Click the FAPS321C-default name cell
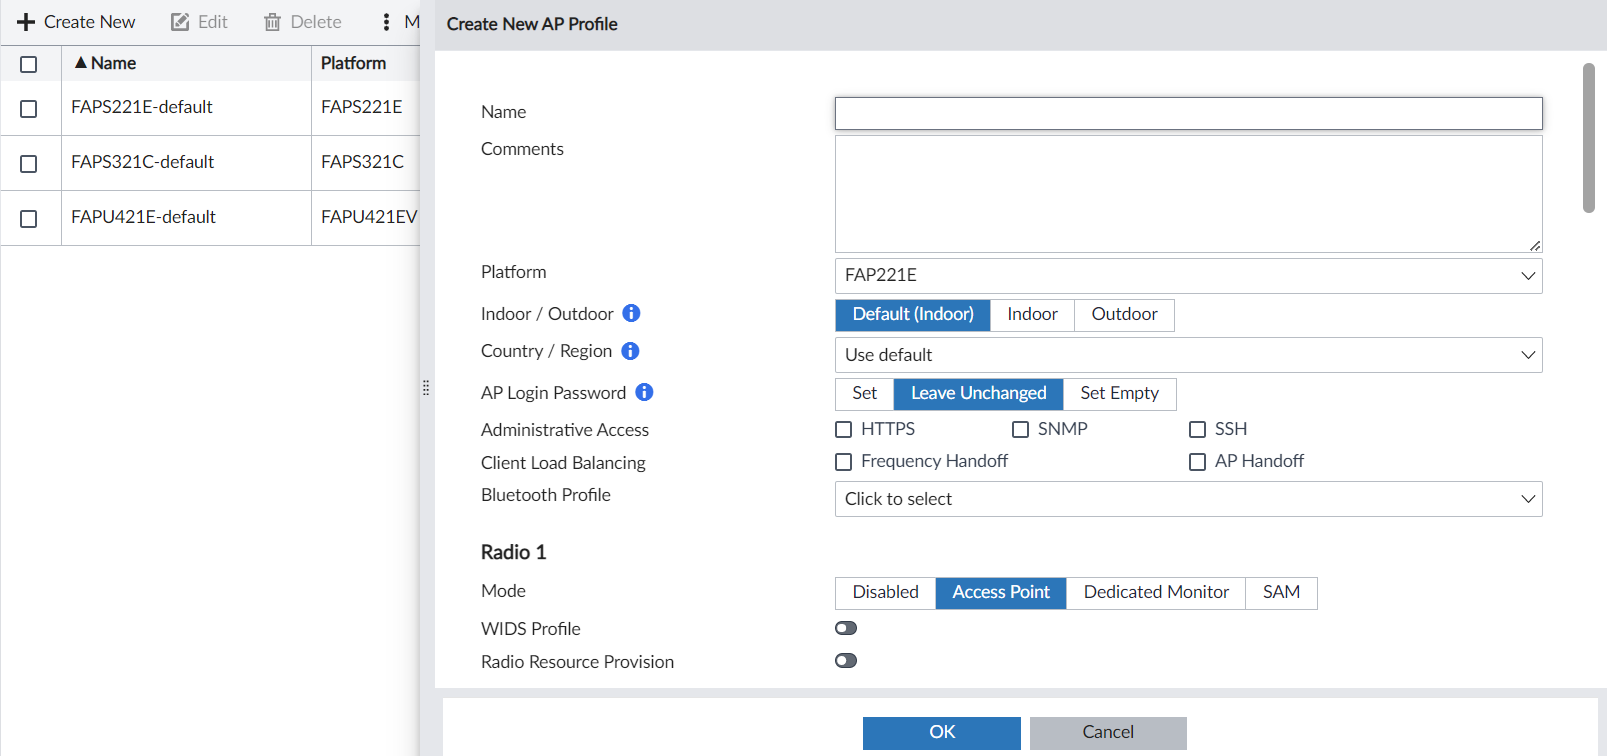 [x=186, y=163]
